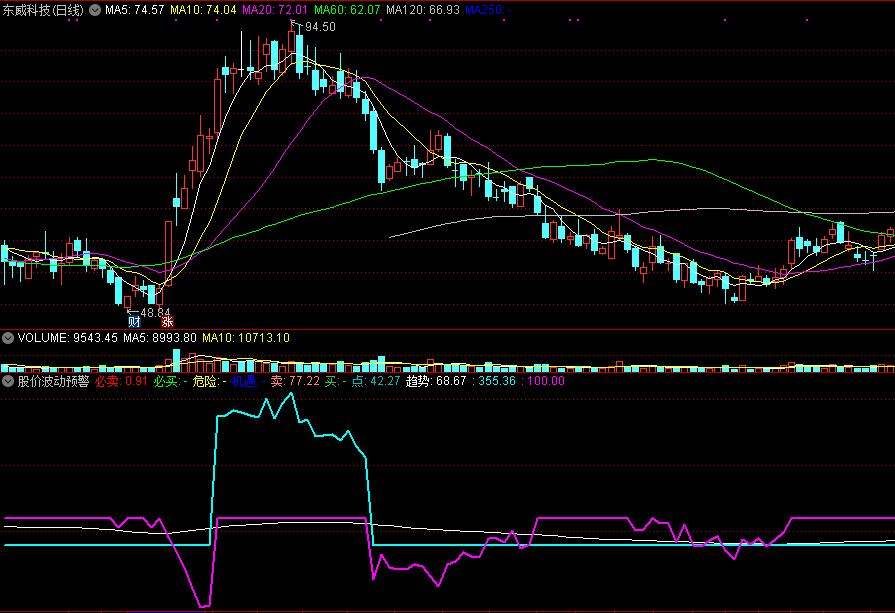This screenshot has width=895, height=613.
Task: Click the 股价波动预警 indicator name
Action: pos(54,381)
